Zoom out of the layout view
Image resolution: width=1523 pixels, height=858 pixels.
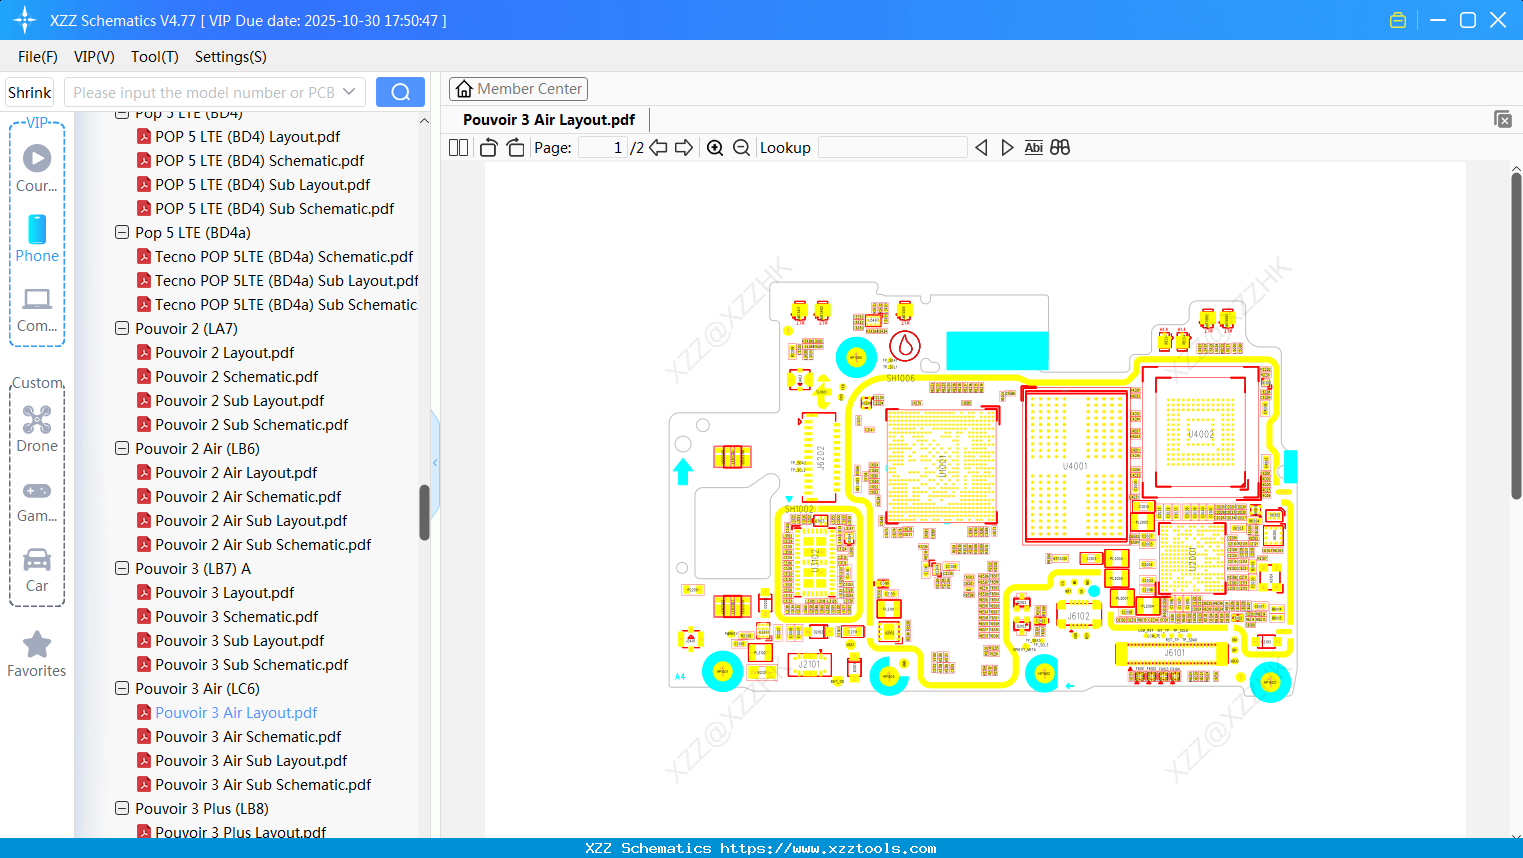pyautogui.click(x=740, y=147)
